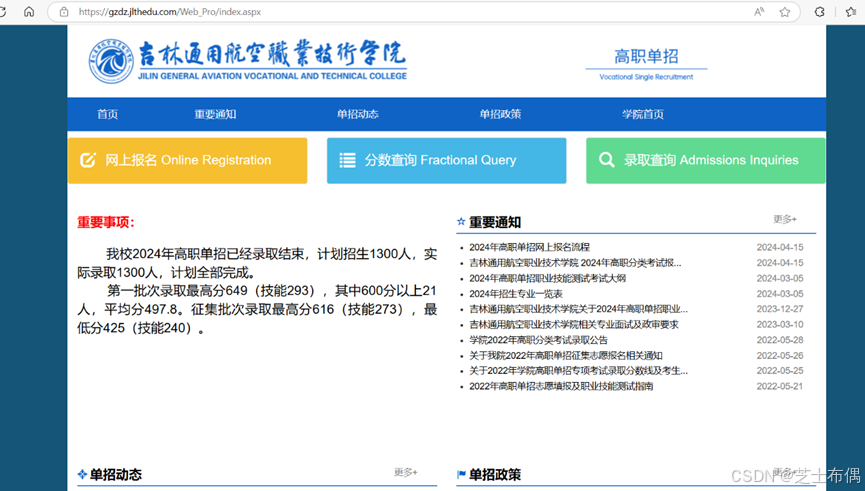Click 更多+ next to 单招动态
This screenshot has width=865, height=491.
tap(405, 472)
